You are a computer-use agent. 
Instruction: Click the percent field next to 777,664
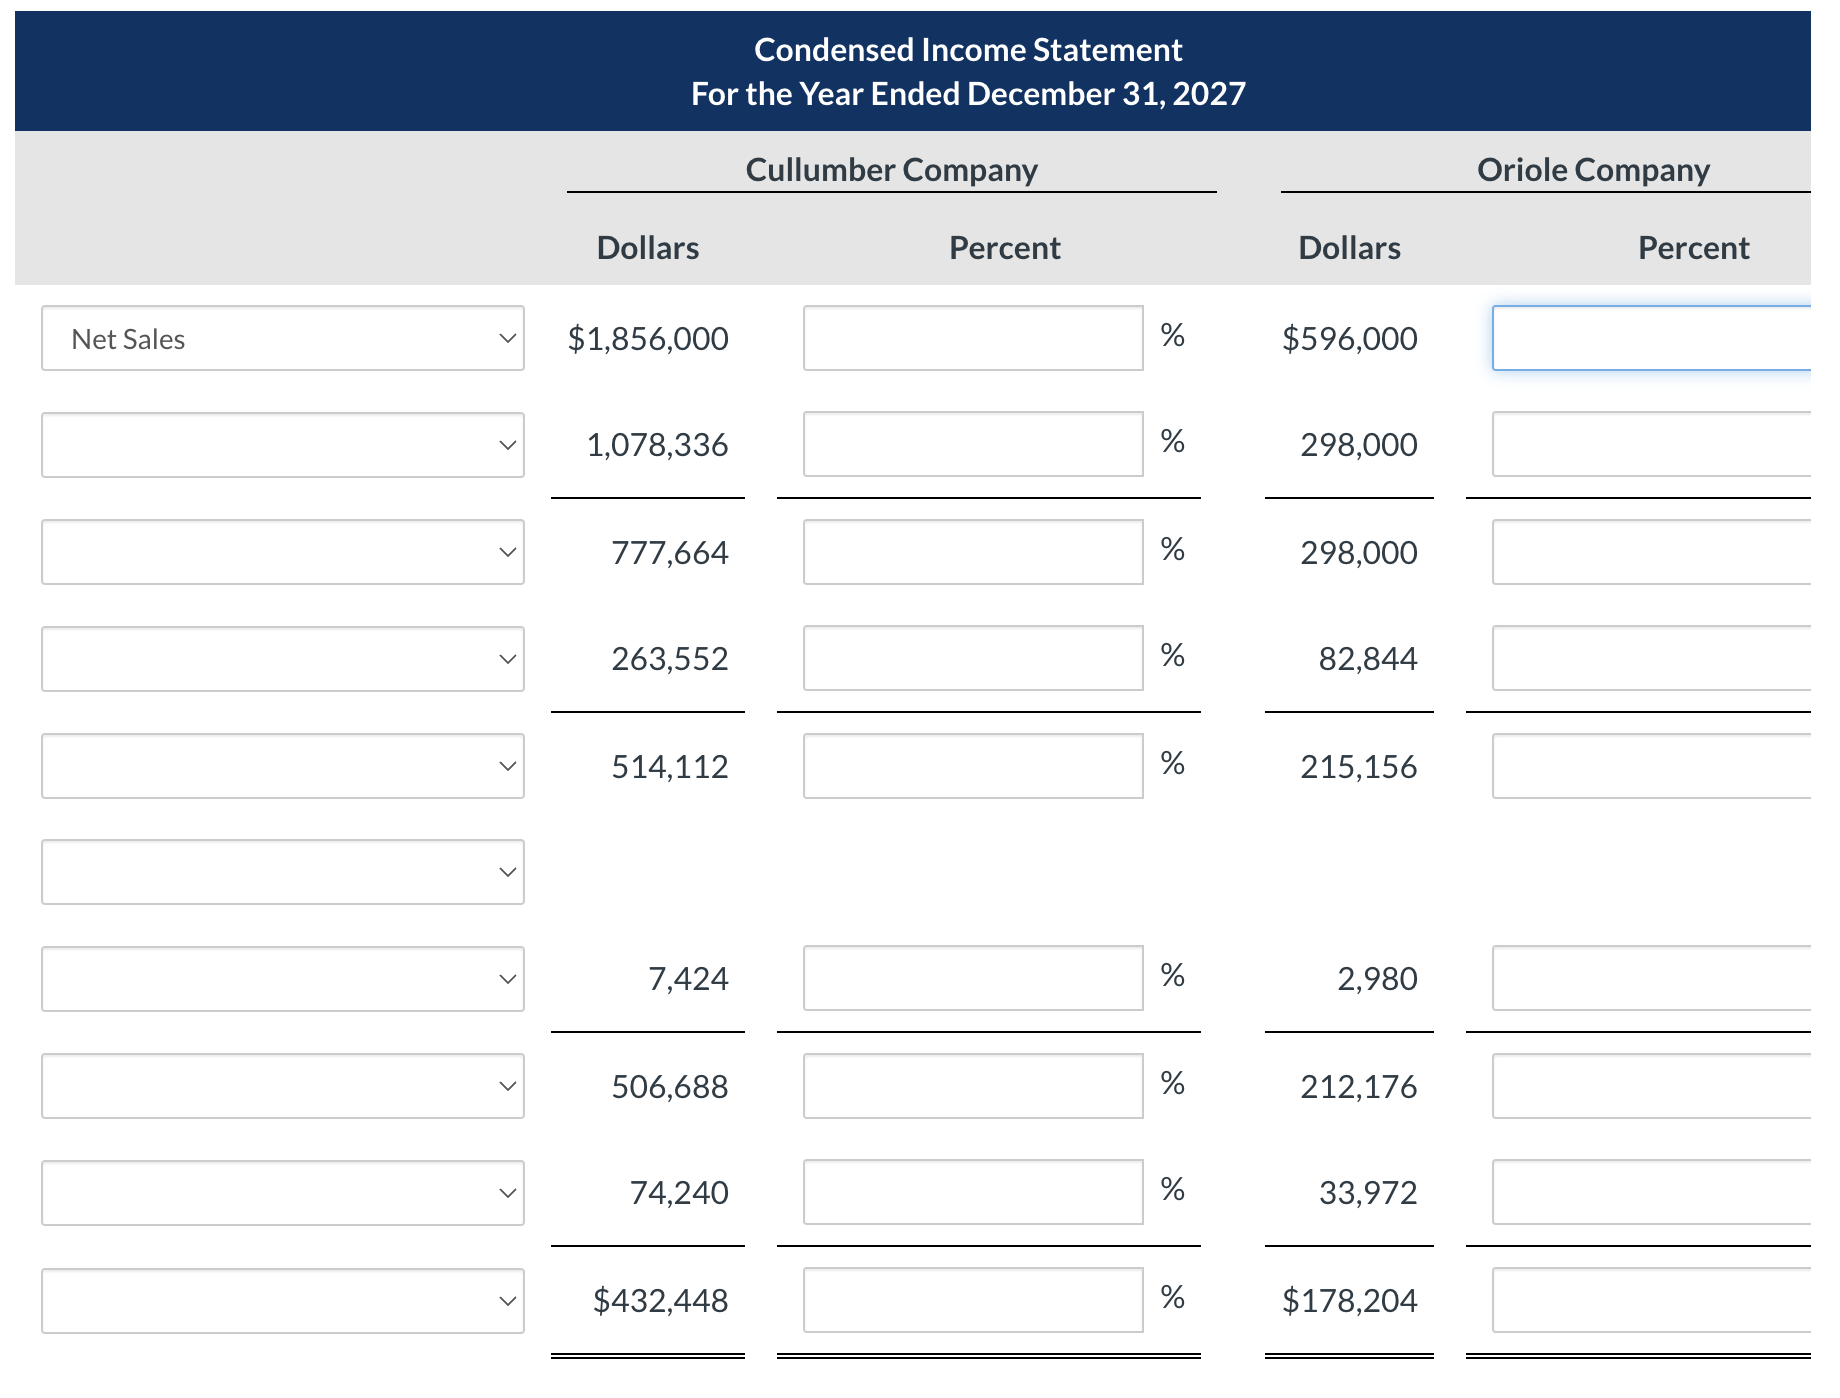pyautogui.click(x=972, y=552)
